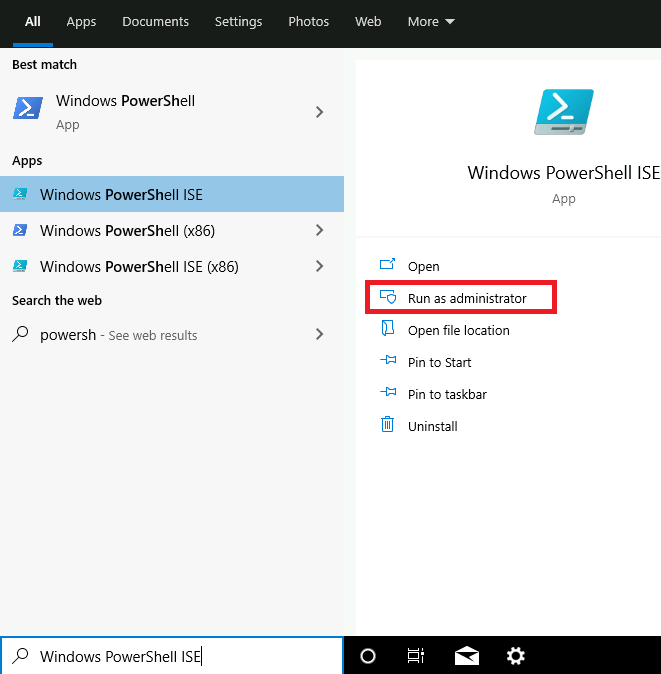Open the Web search tab

tap(368, 21)
